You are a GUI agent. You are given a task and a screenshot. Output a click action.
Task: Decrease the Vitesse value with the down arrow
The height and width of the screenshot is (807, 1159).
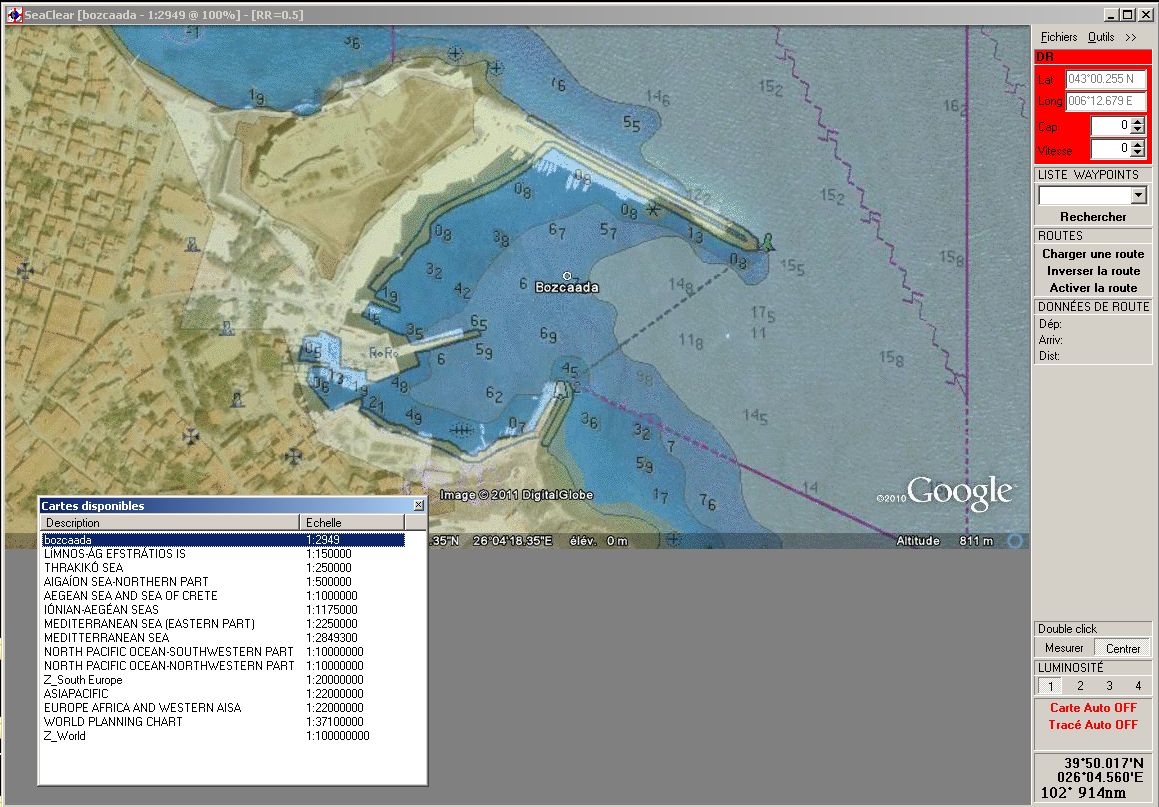1138,153
